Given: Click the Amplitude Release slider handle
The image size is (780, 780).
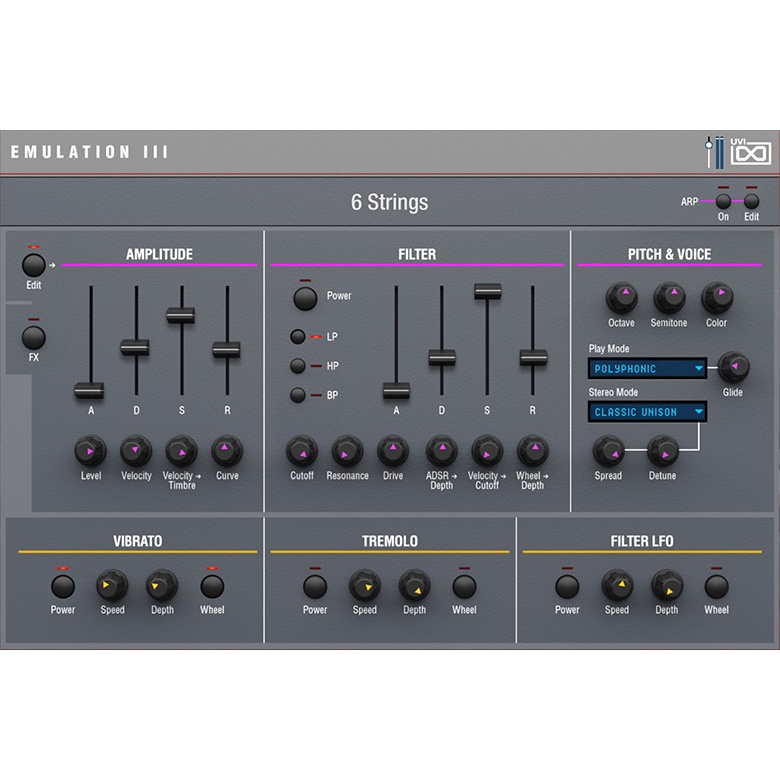Looking at the screenshot, I should pos(226,350).
